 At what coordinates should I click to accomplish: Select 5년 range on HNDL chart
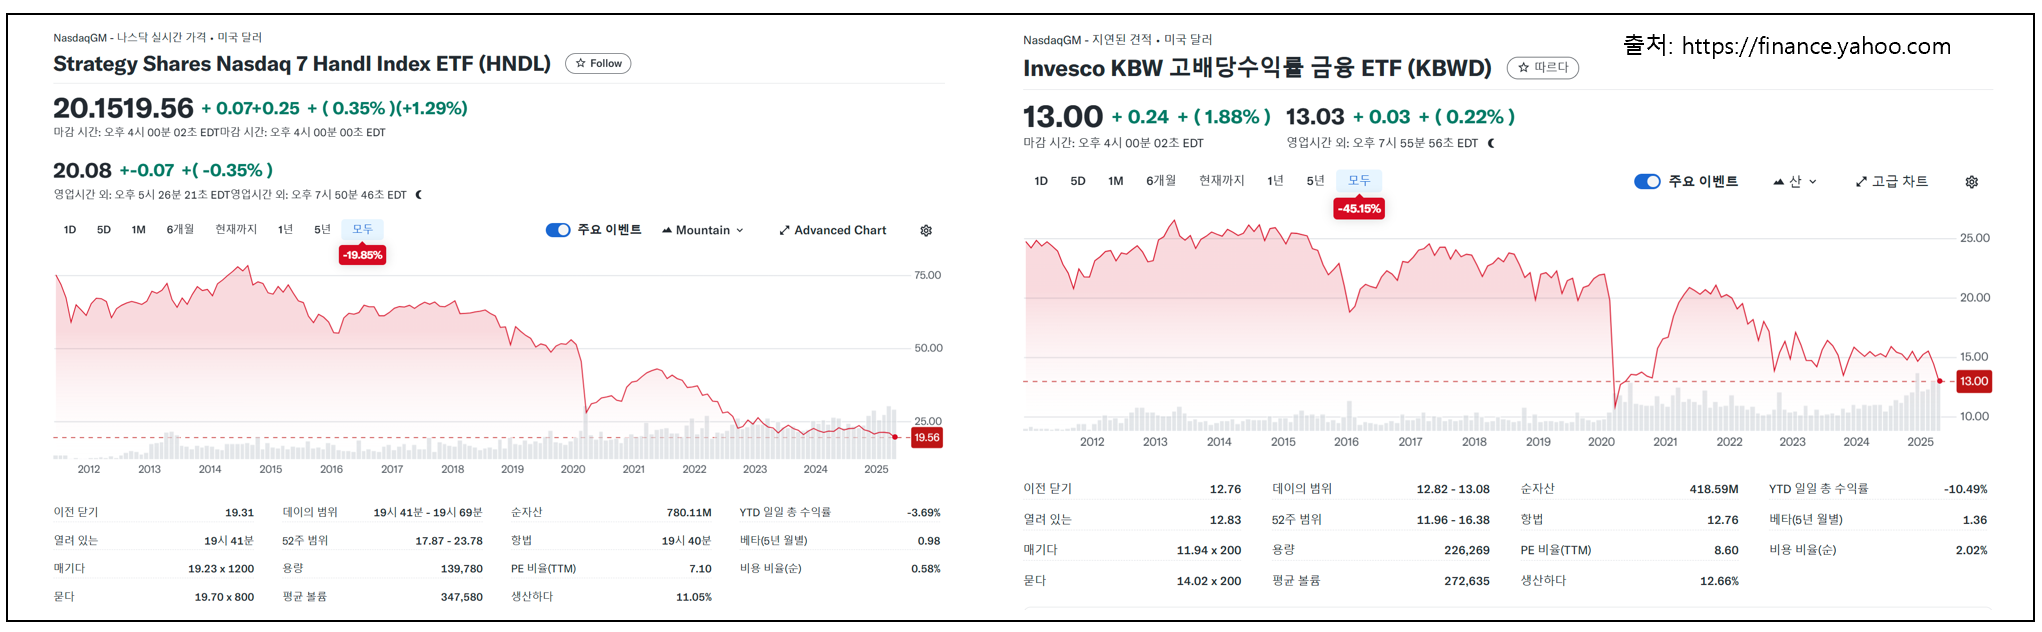(322, 230)
